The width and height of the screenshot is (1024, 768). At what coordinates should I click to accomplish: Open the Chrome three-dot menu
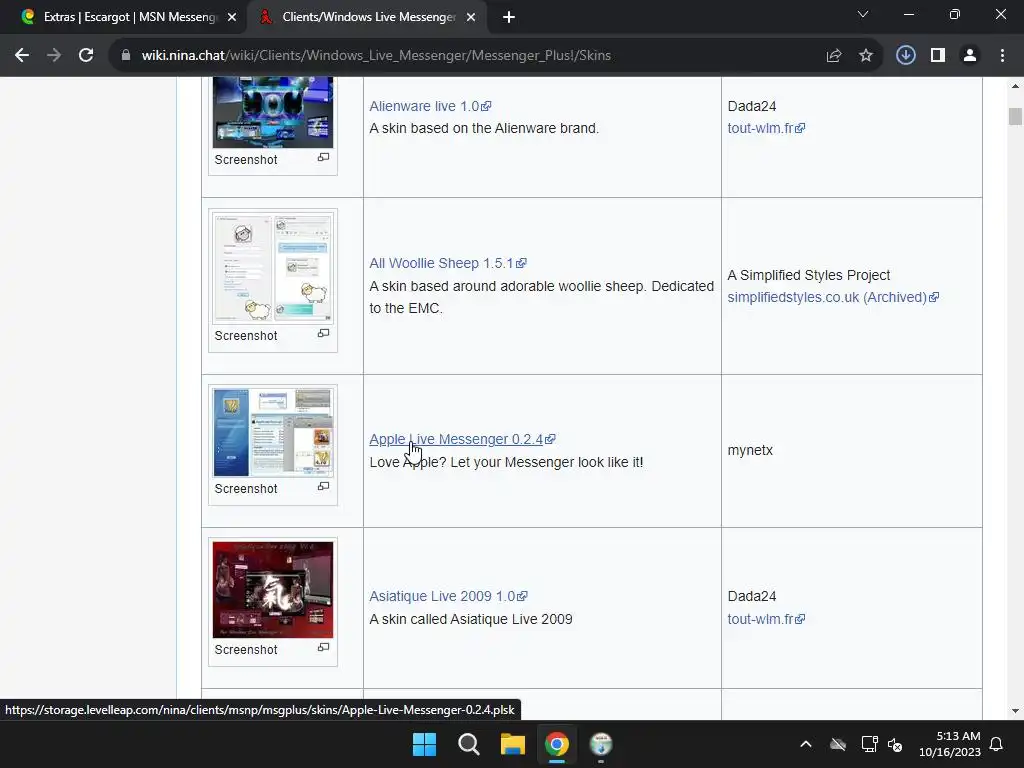click(x=1002, y=56)
